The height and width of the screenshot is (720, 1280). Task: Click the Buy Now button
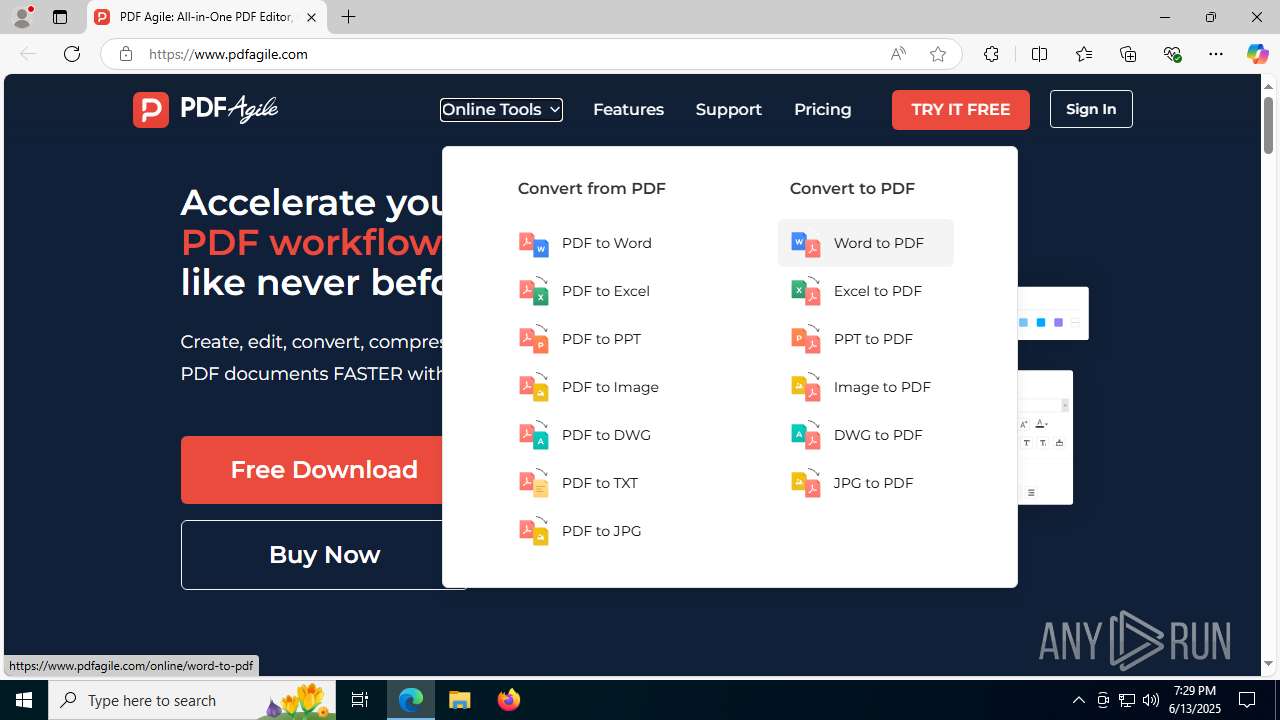point(324,555)
